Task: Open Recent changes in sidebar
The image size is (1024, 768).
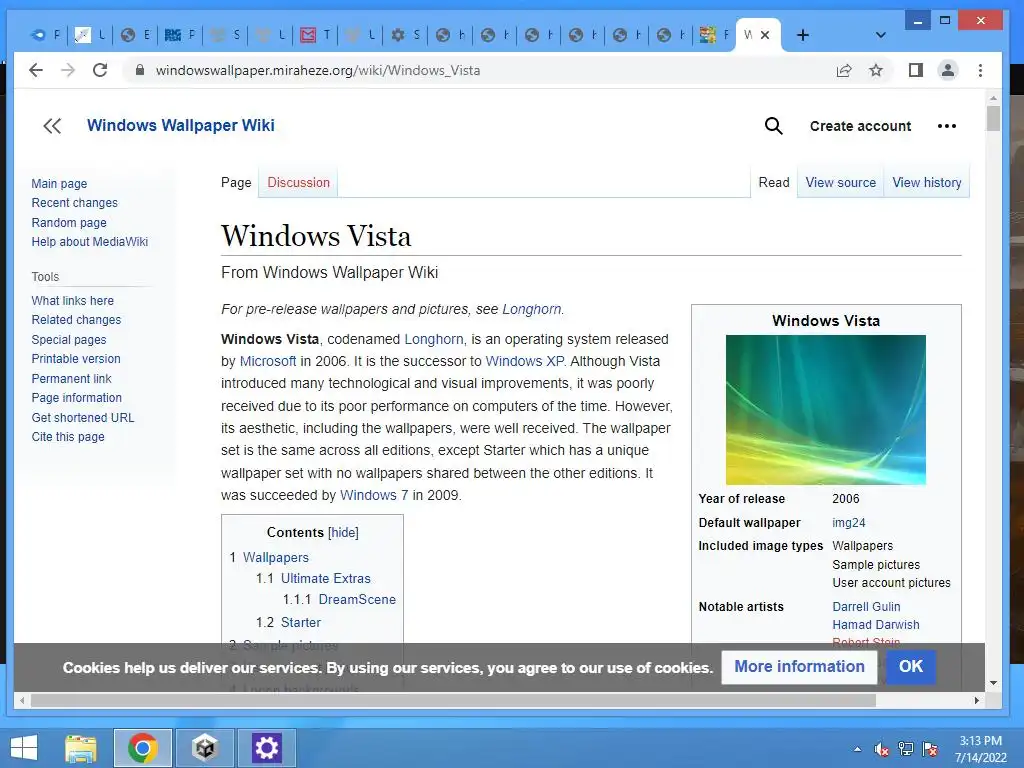Action: (74, 202)
